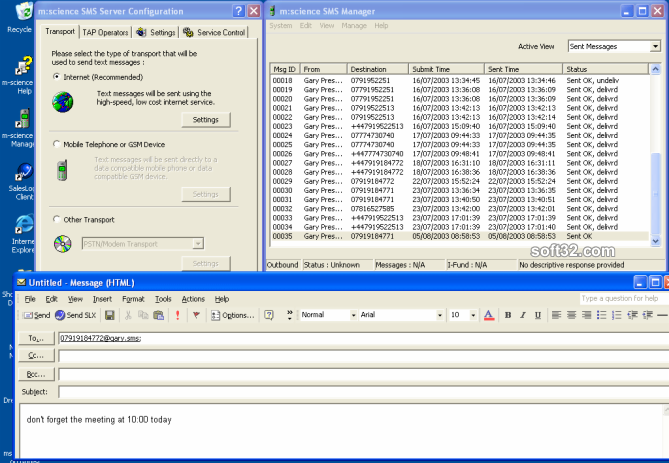
Task: Click the message flag icon
Action: pos(196,315)
